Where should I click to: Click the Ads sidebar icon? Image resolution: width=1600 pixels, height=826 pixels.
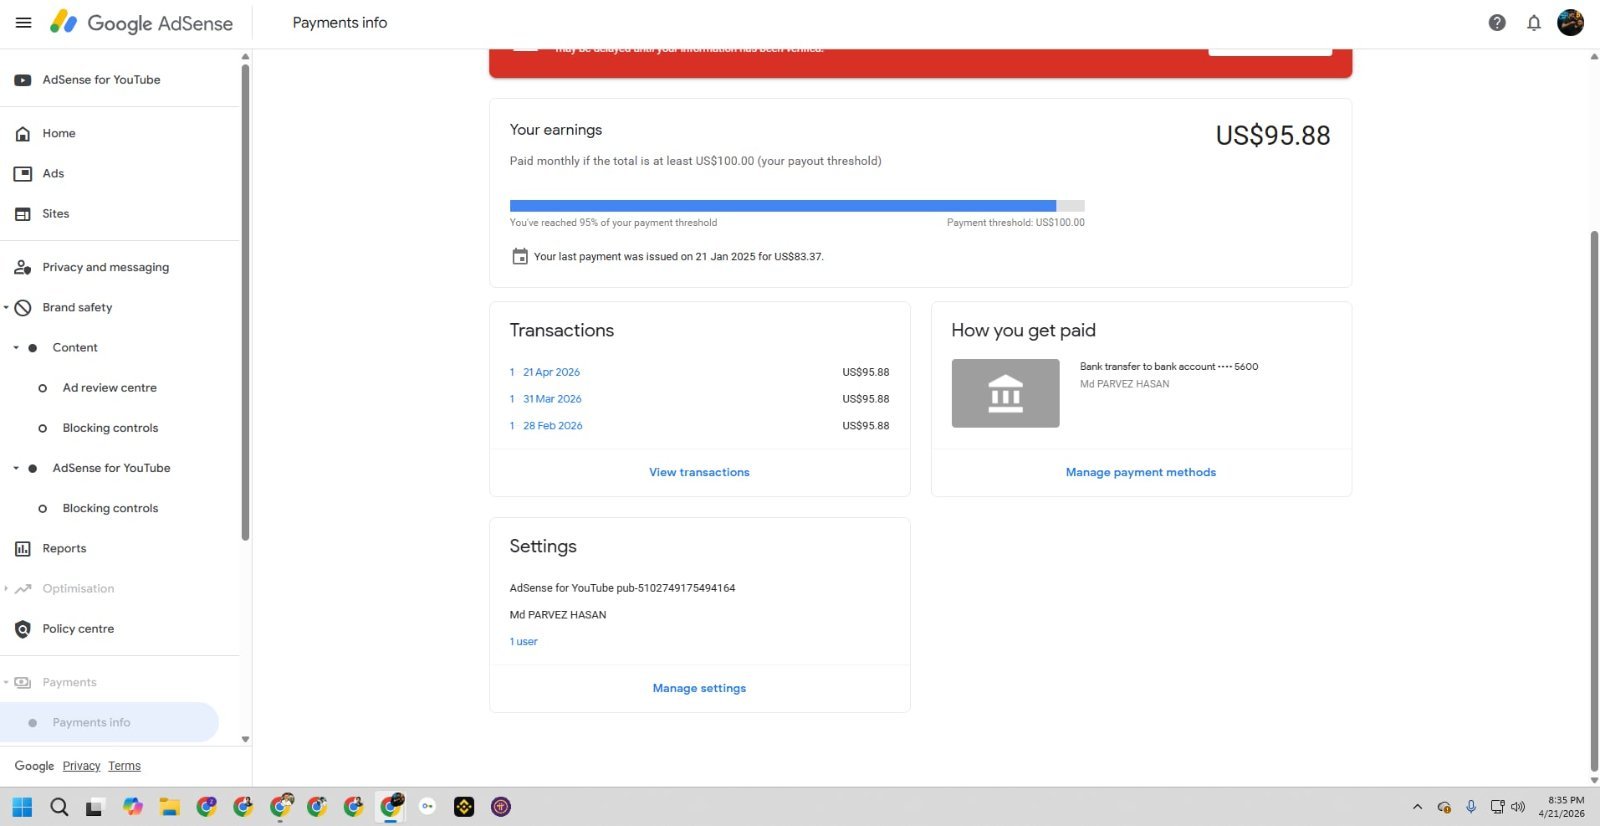(23, 174)
